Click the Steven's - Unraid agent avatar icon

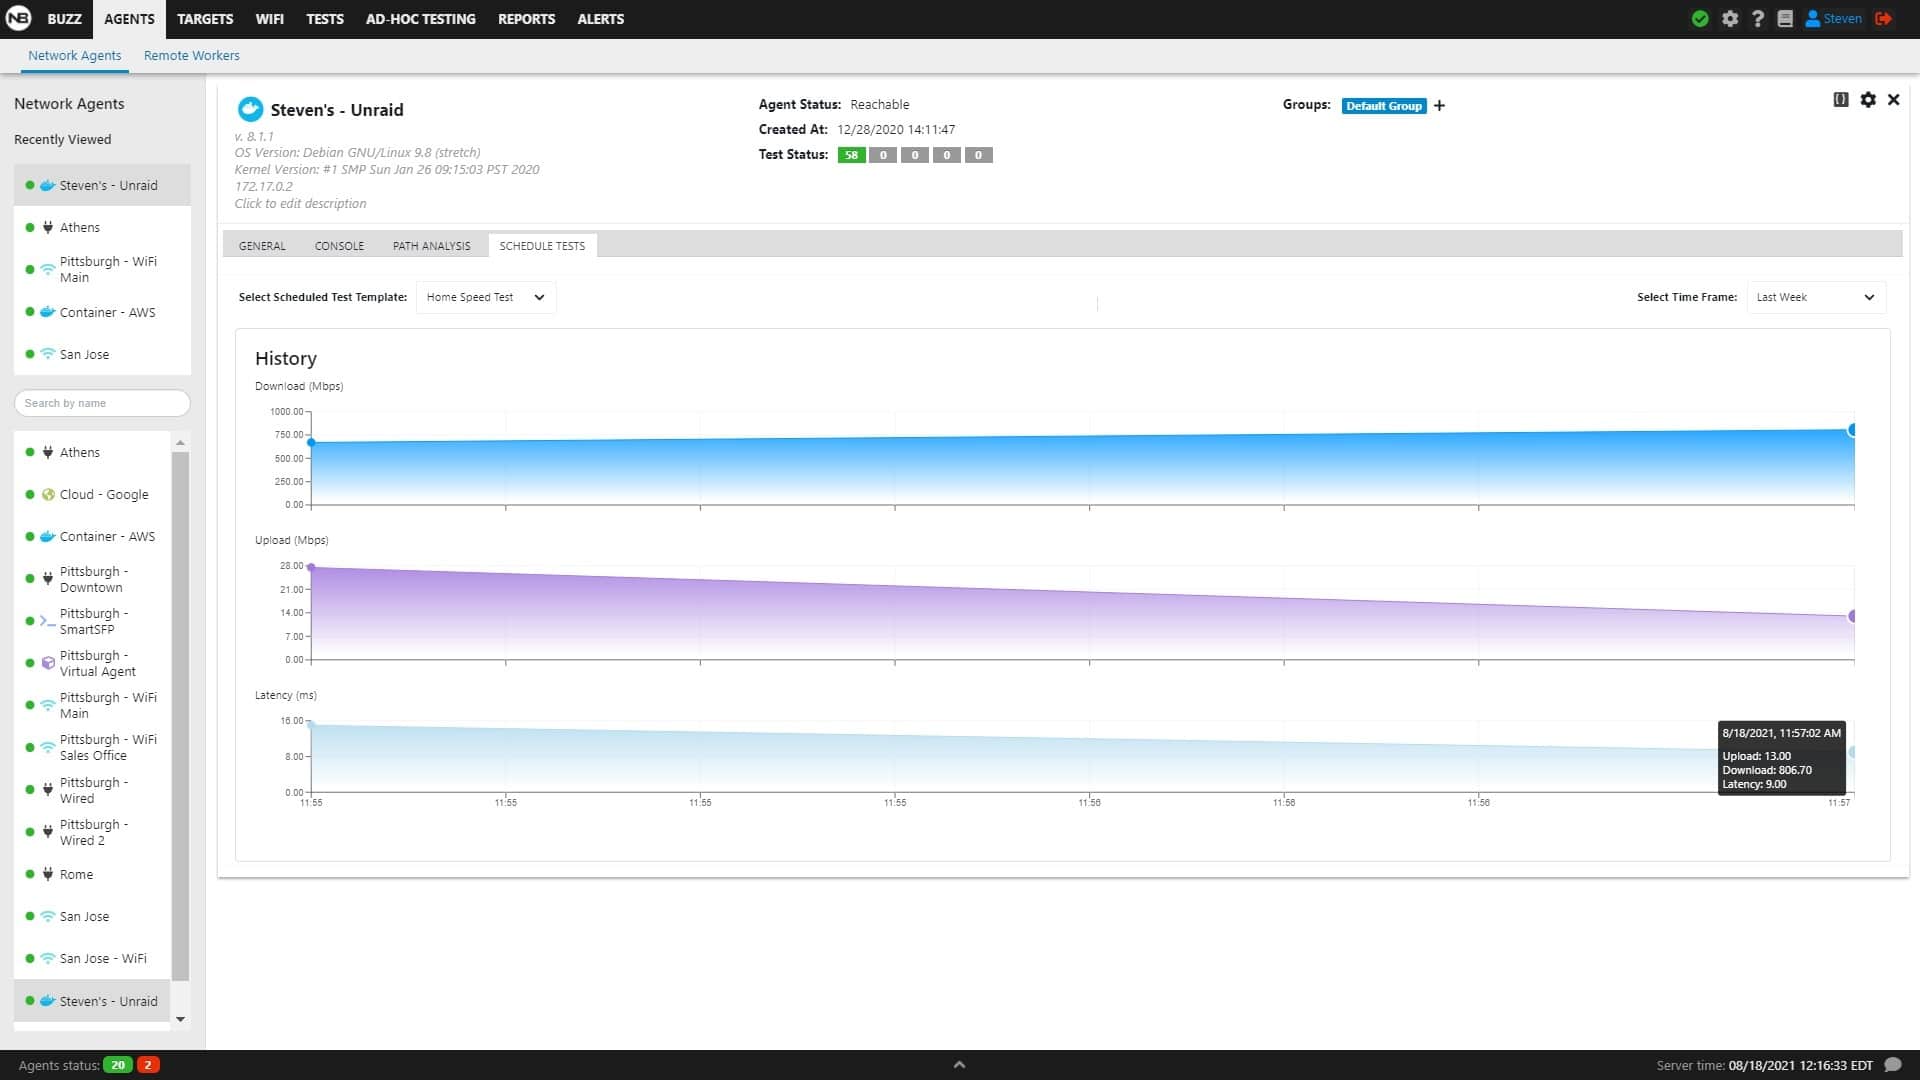[x=249, y=109]
